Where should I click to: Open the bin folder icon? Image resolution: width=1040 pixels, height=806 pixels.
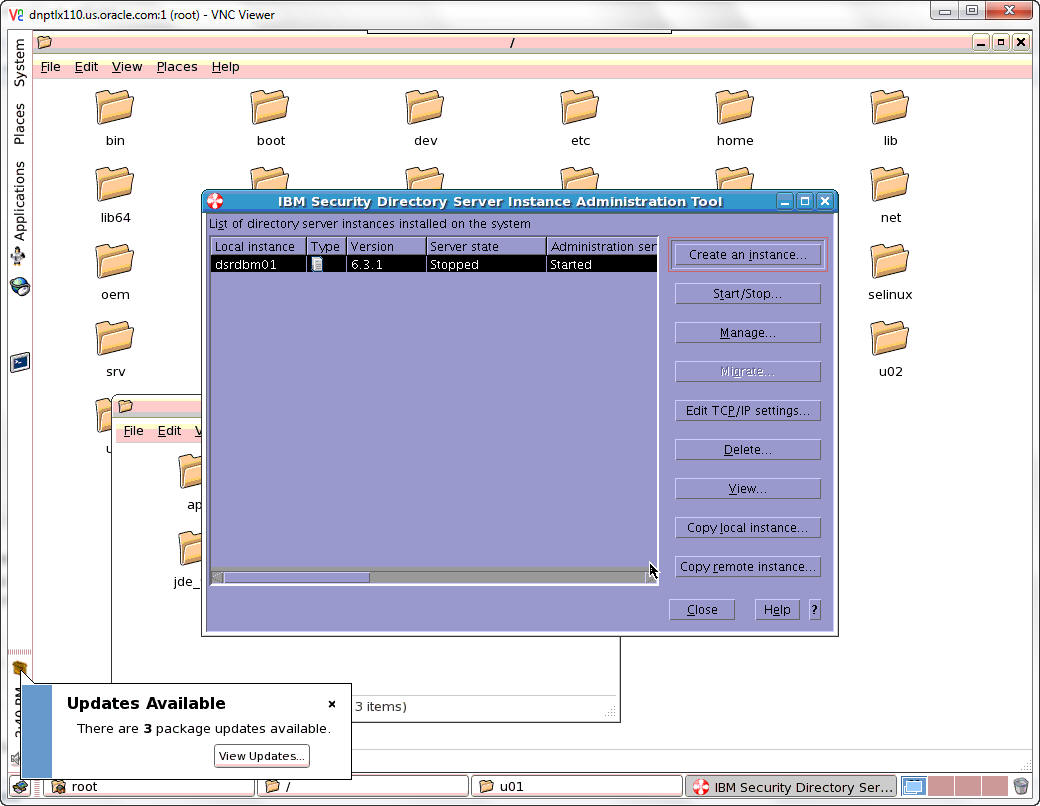pos(115,107)
